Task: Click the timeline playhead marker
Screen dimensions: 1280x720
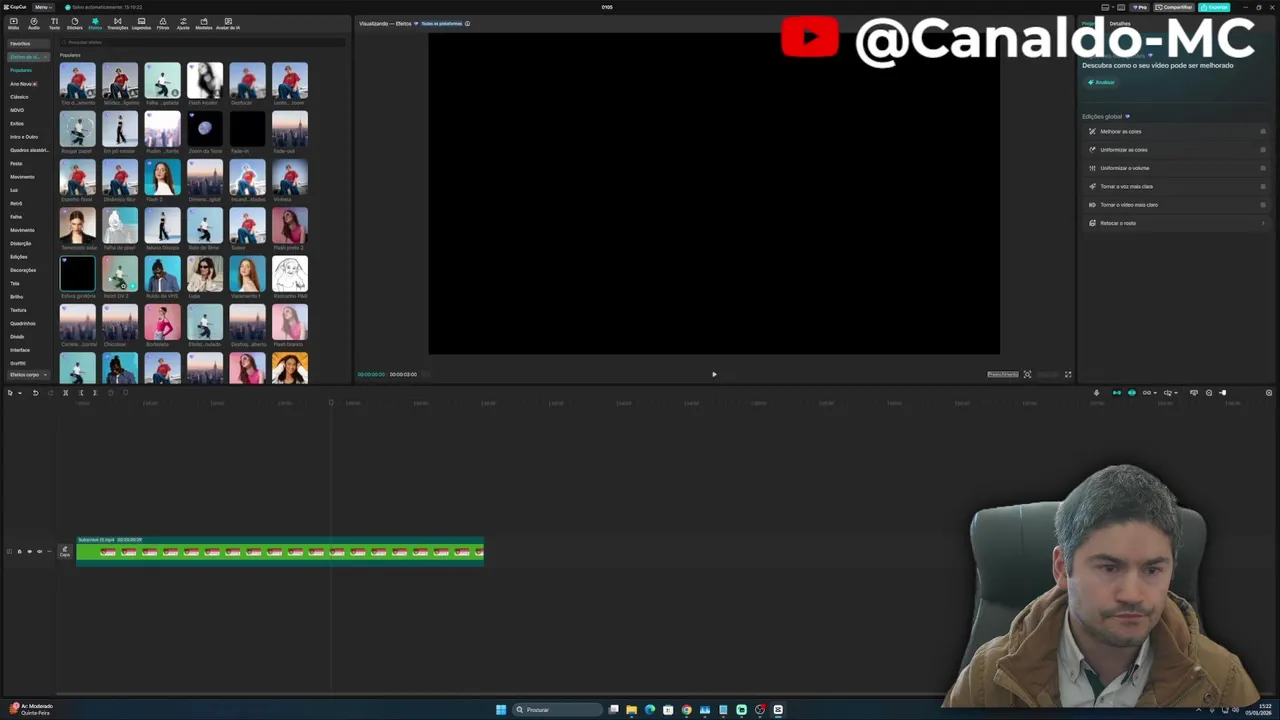Action: coord(331,403)
